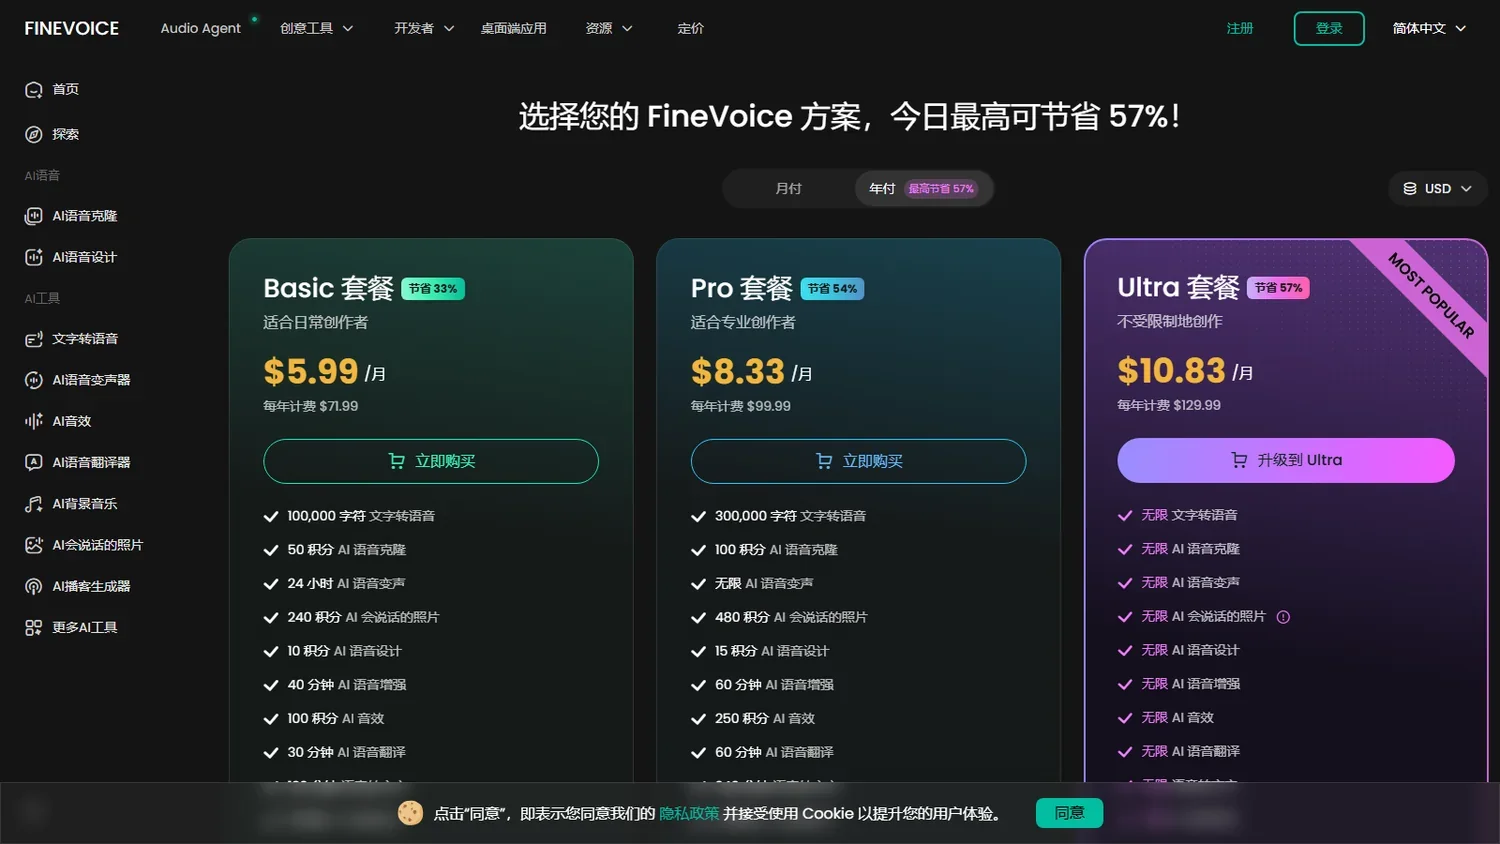
Task: Click the cart icon in Ultra upgrade button
Action: 1239,460
